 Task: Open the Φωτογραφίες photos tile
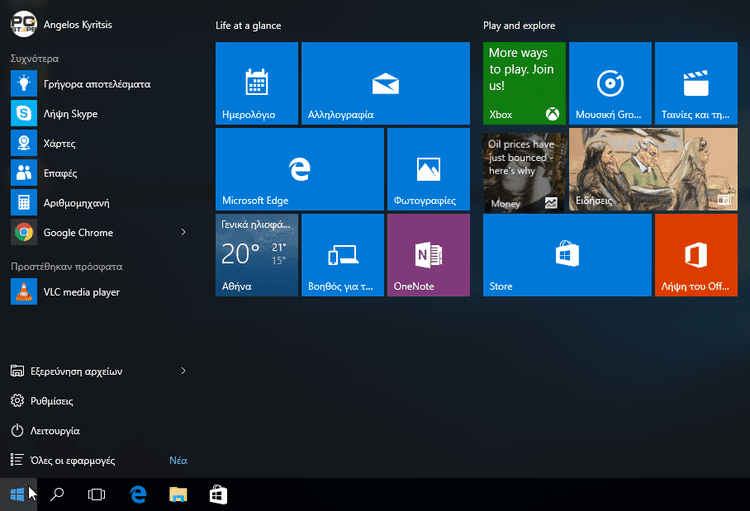coord(429,169)
